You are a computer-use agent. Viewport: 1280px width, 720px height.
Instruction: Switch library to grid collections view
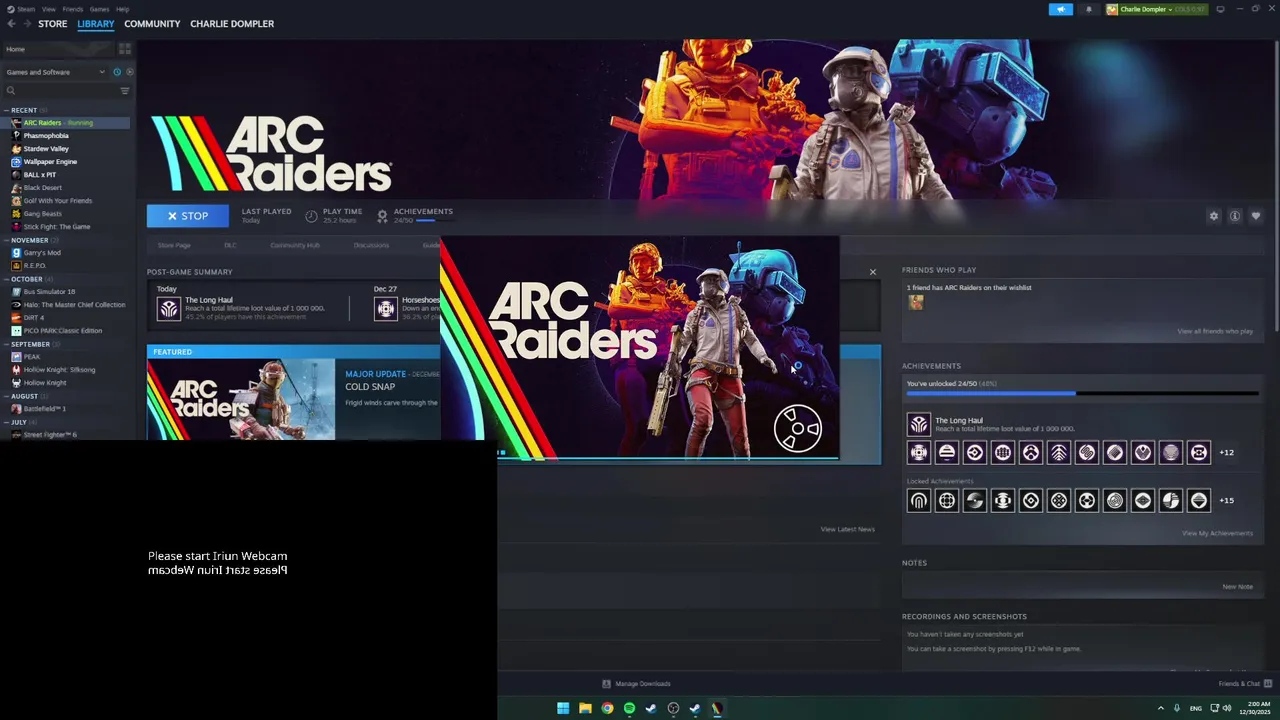click(125, 49)
